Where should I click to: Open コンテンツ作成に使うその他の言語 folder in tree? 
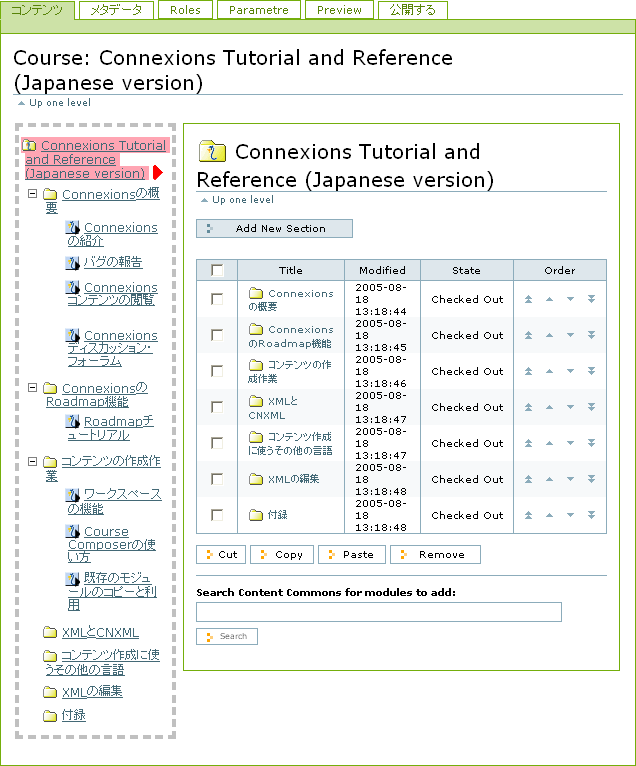(x=102, y=662)
